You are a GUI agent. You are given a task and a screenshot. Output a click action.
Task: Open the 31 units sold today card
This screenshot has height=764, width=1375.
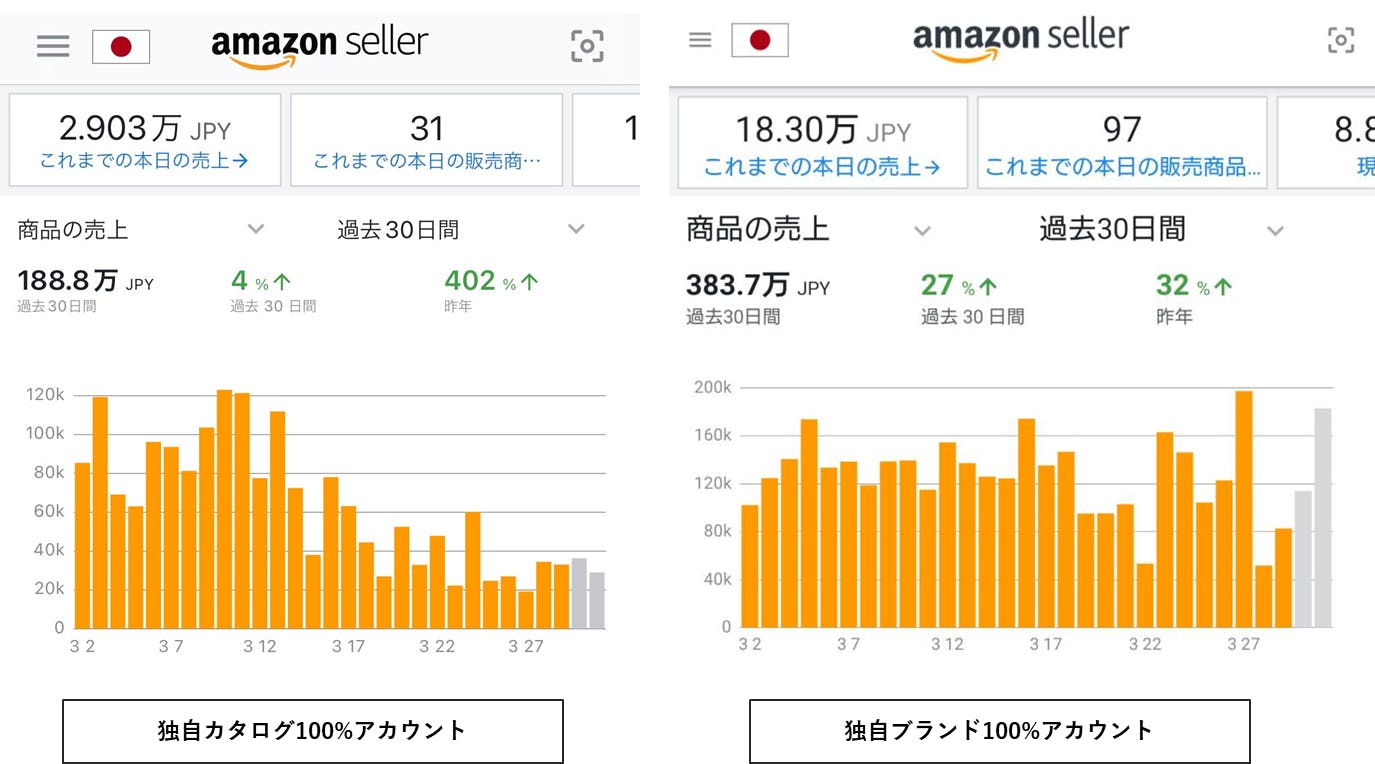(426, 140)
